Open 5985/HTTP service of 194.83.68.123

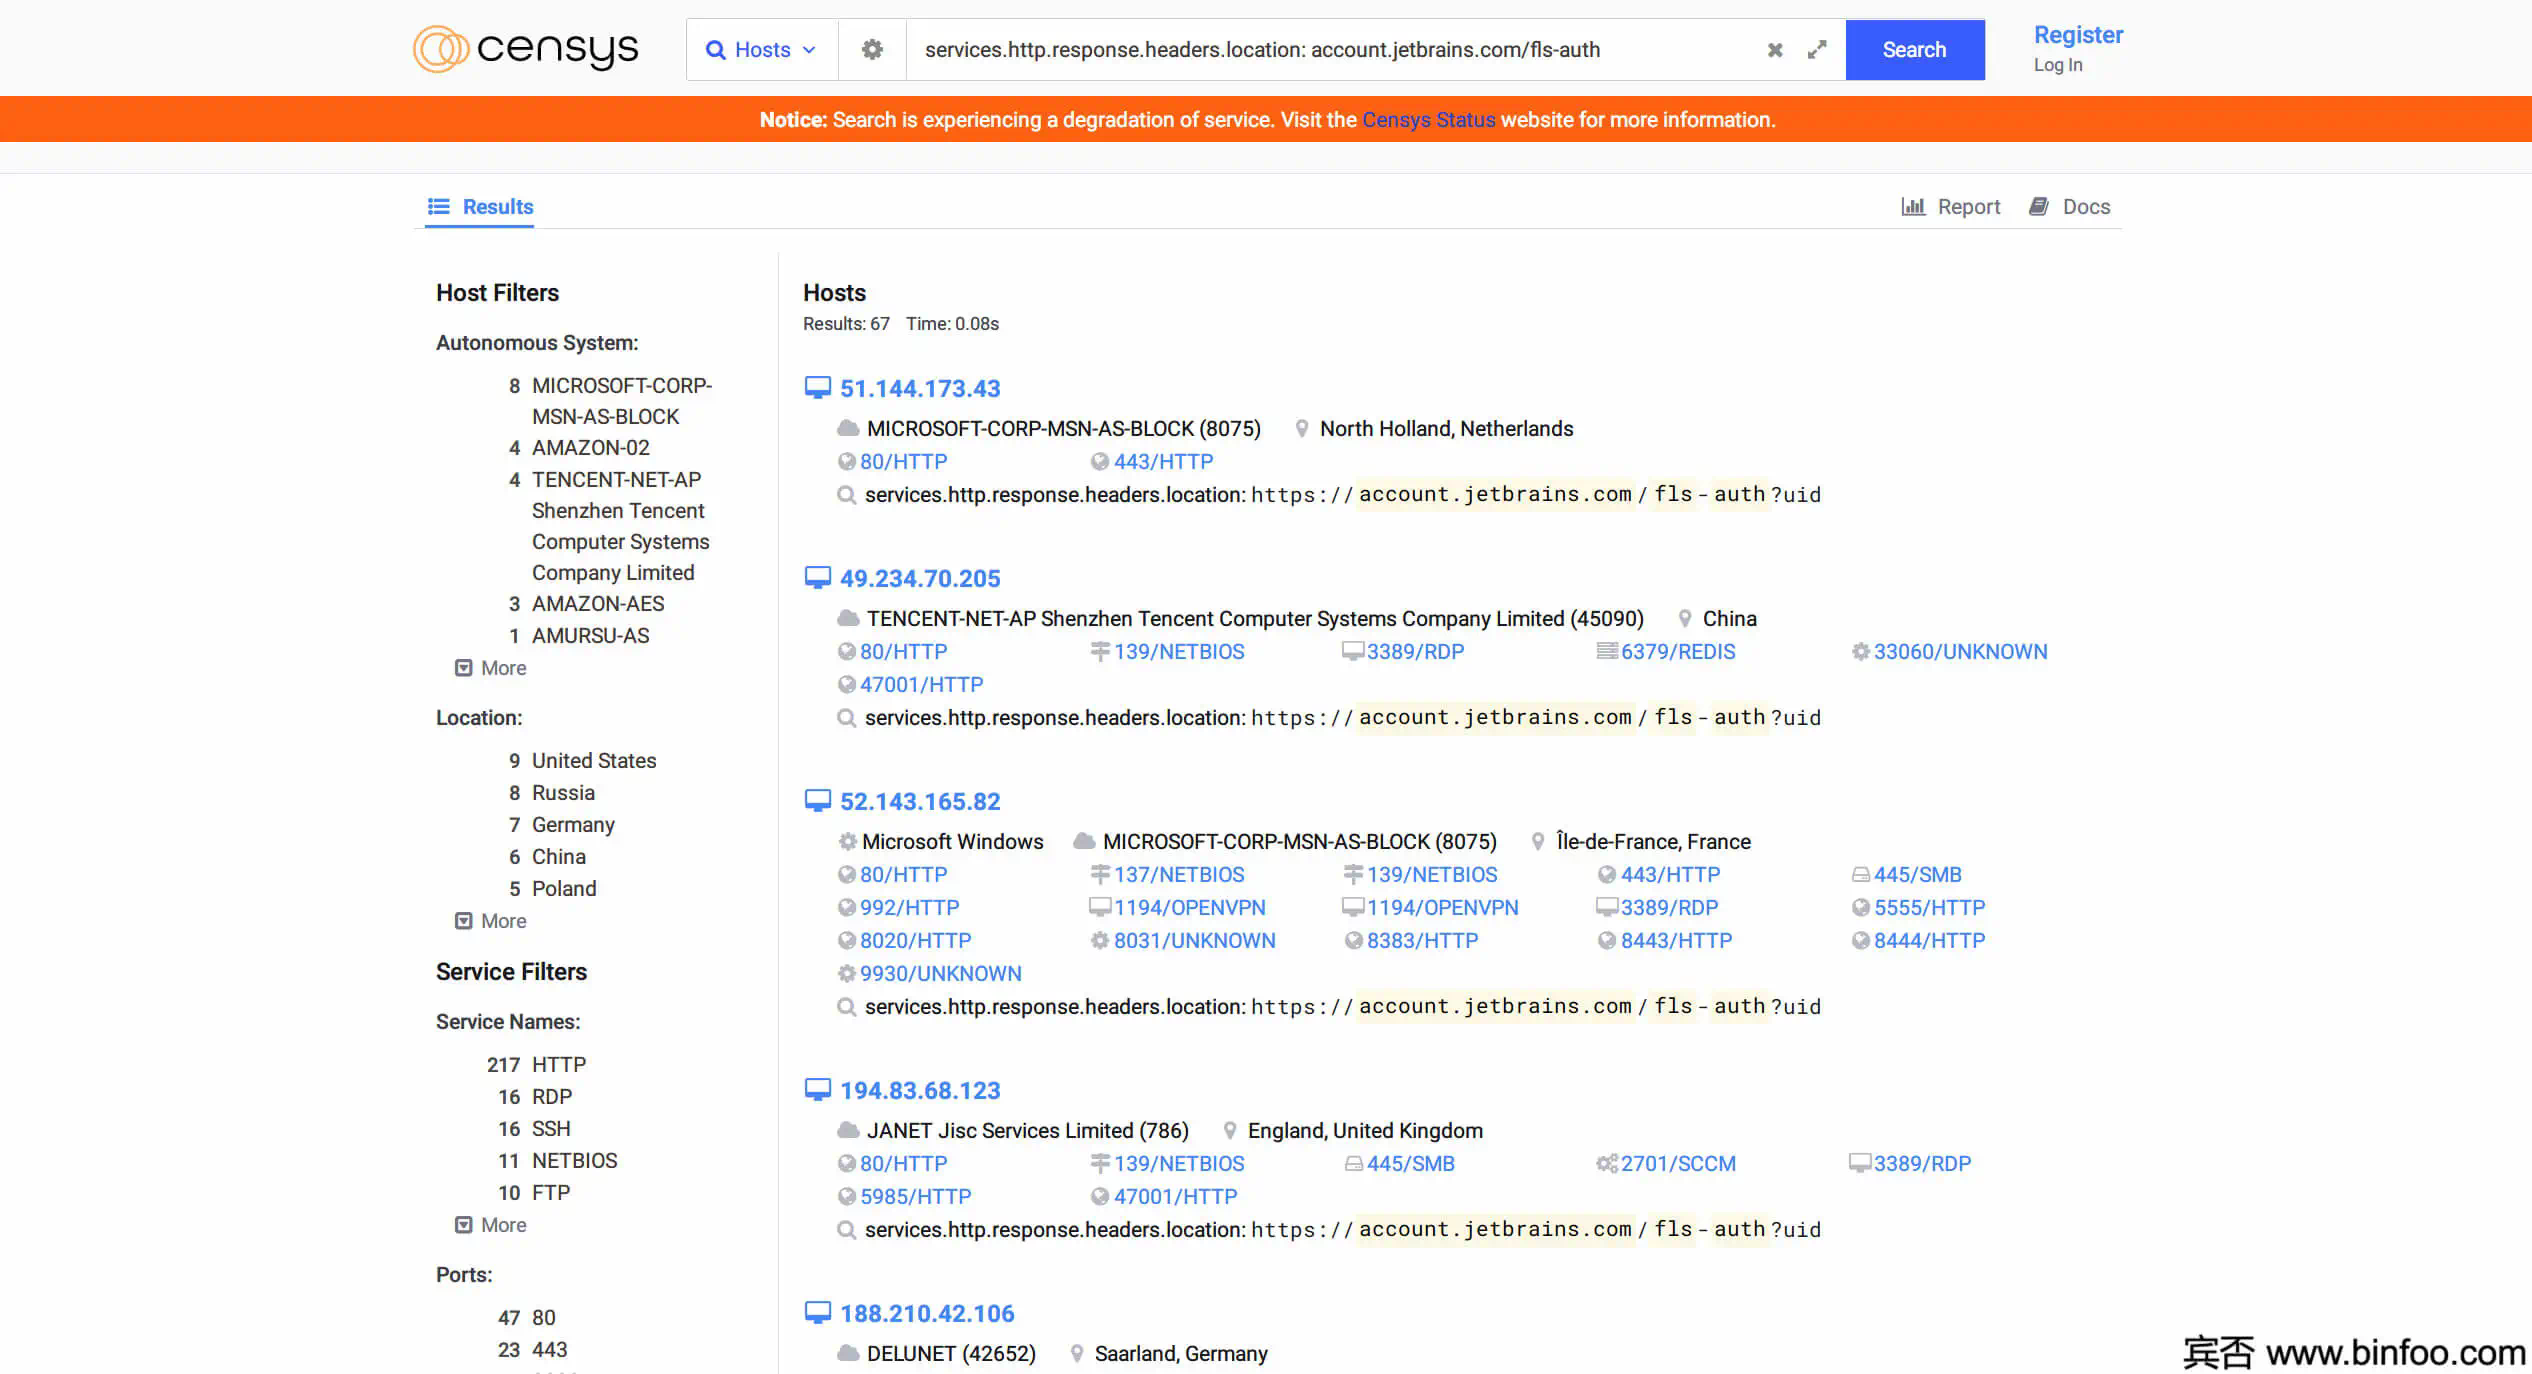915,1197
